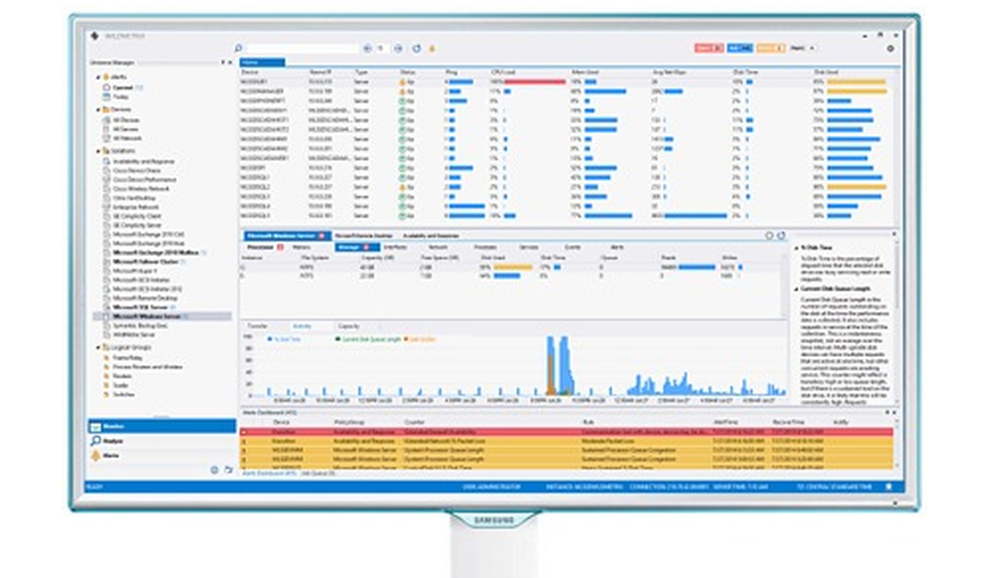Toggle the red critical alerts filter badge
The height and width of the screenshot is (578, 1000).
click(x=709, y=48)
